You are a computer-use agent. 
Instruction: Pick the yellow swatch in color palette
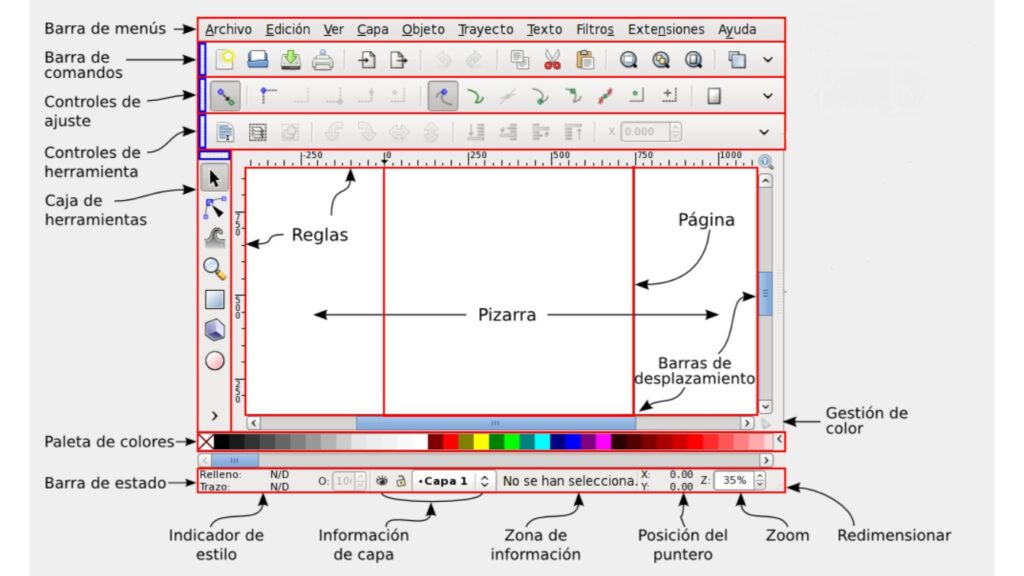pos(481,441)
